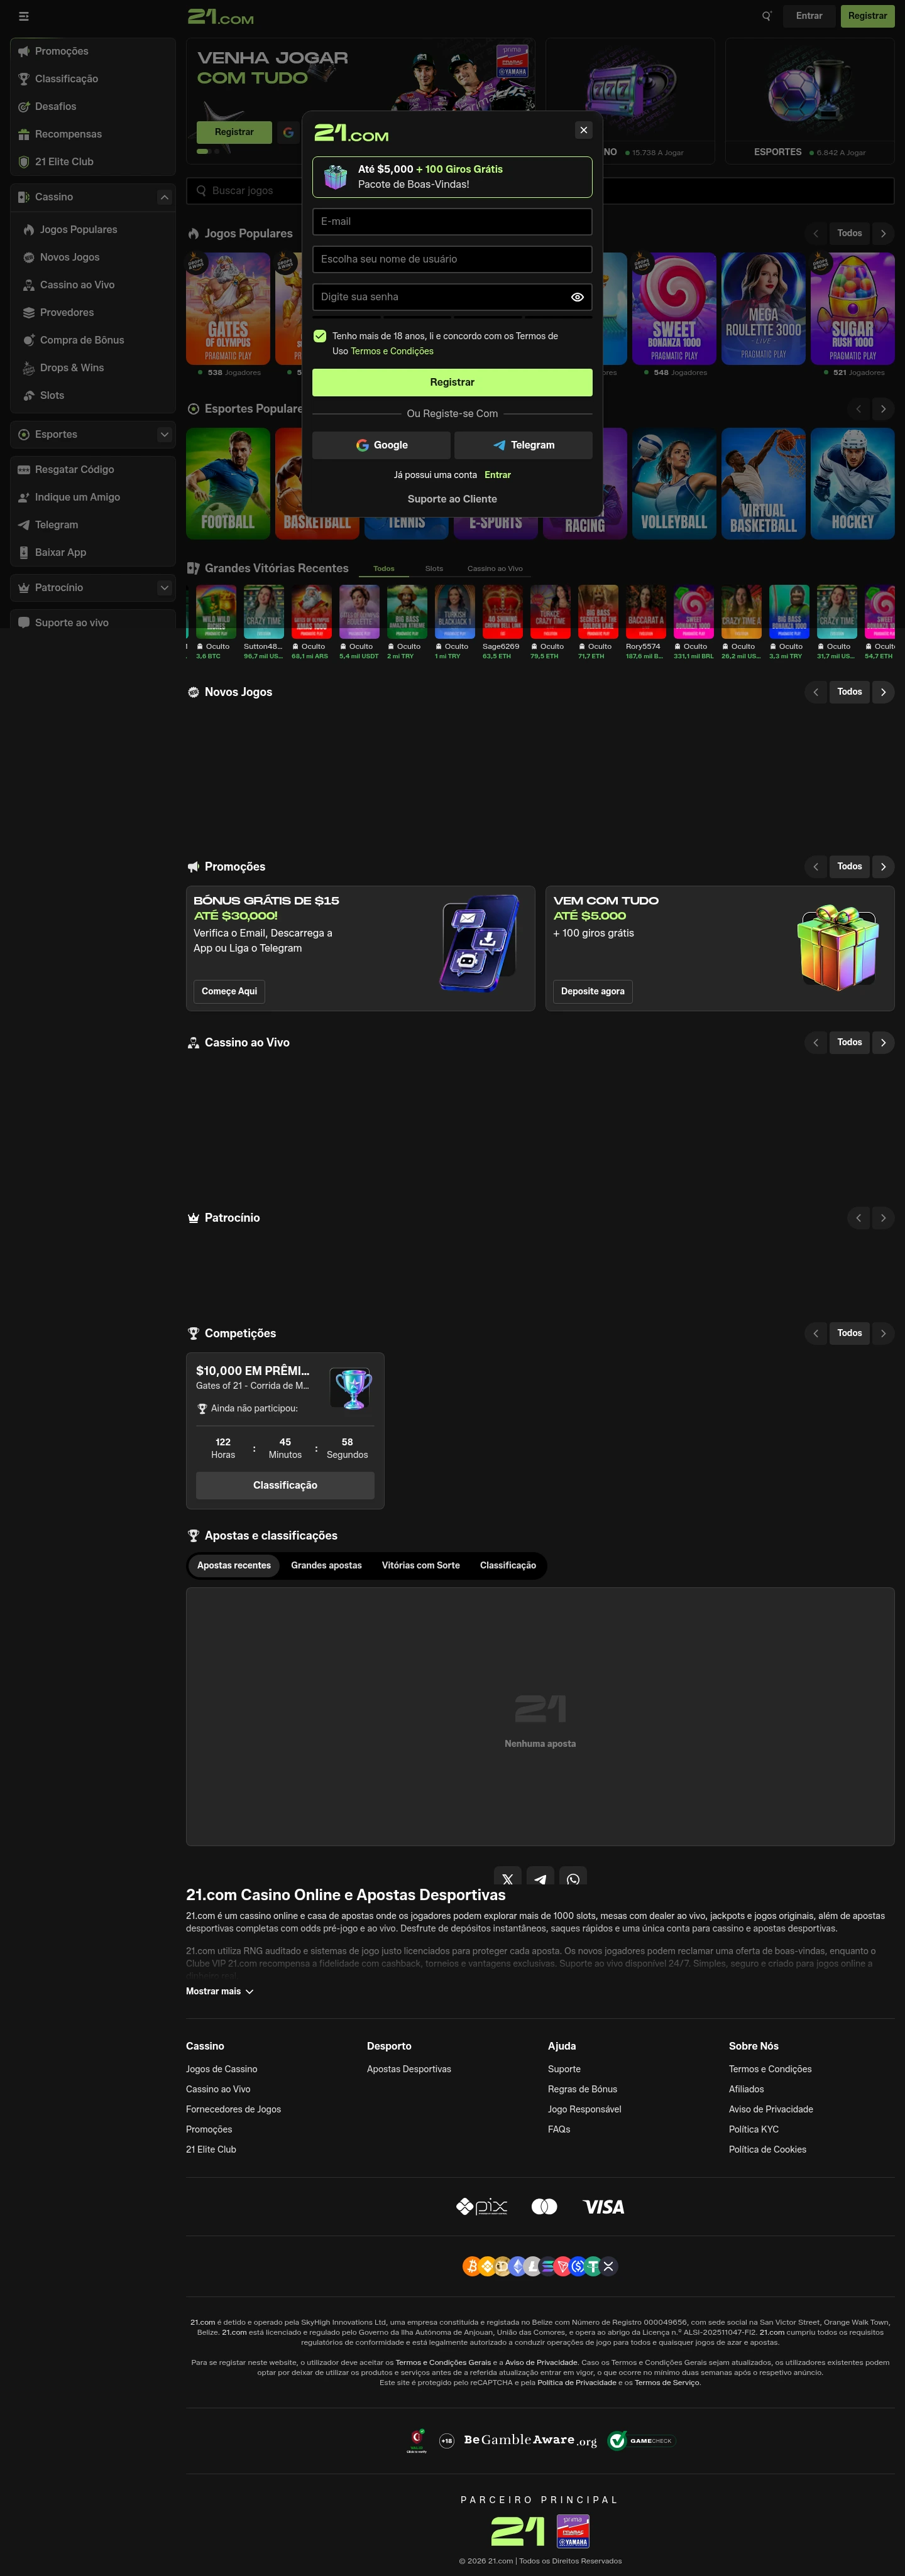Select Drops & Wins in sidebar
The height and width of the screenshot is (2576, 905).
92,368
